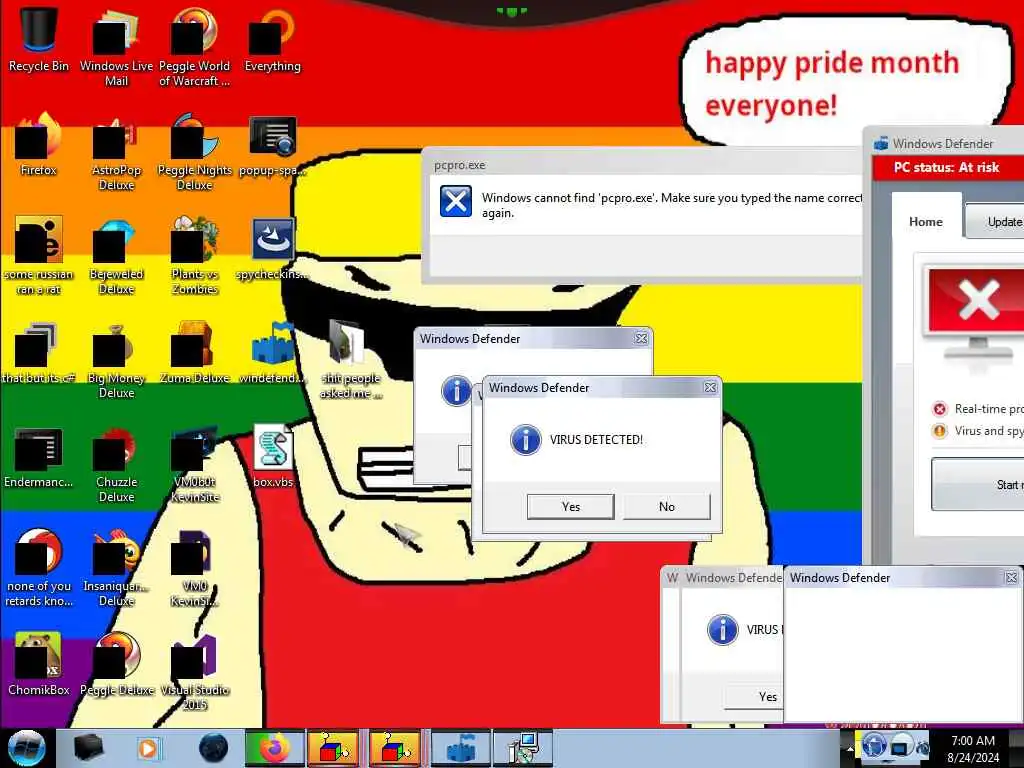Open the Firefox desktop shortcut
Viewport: 1024px width, 768px height.
coord(38,144)
